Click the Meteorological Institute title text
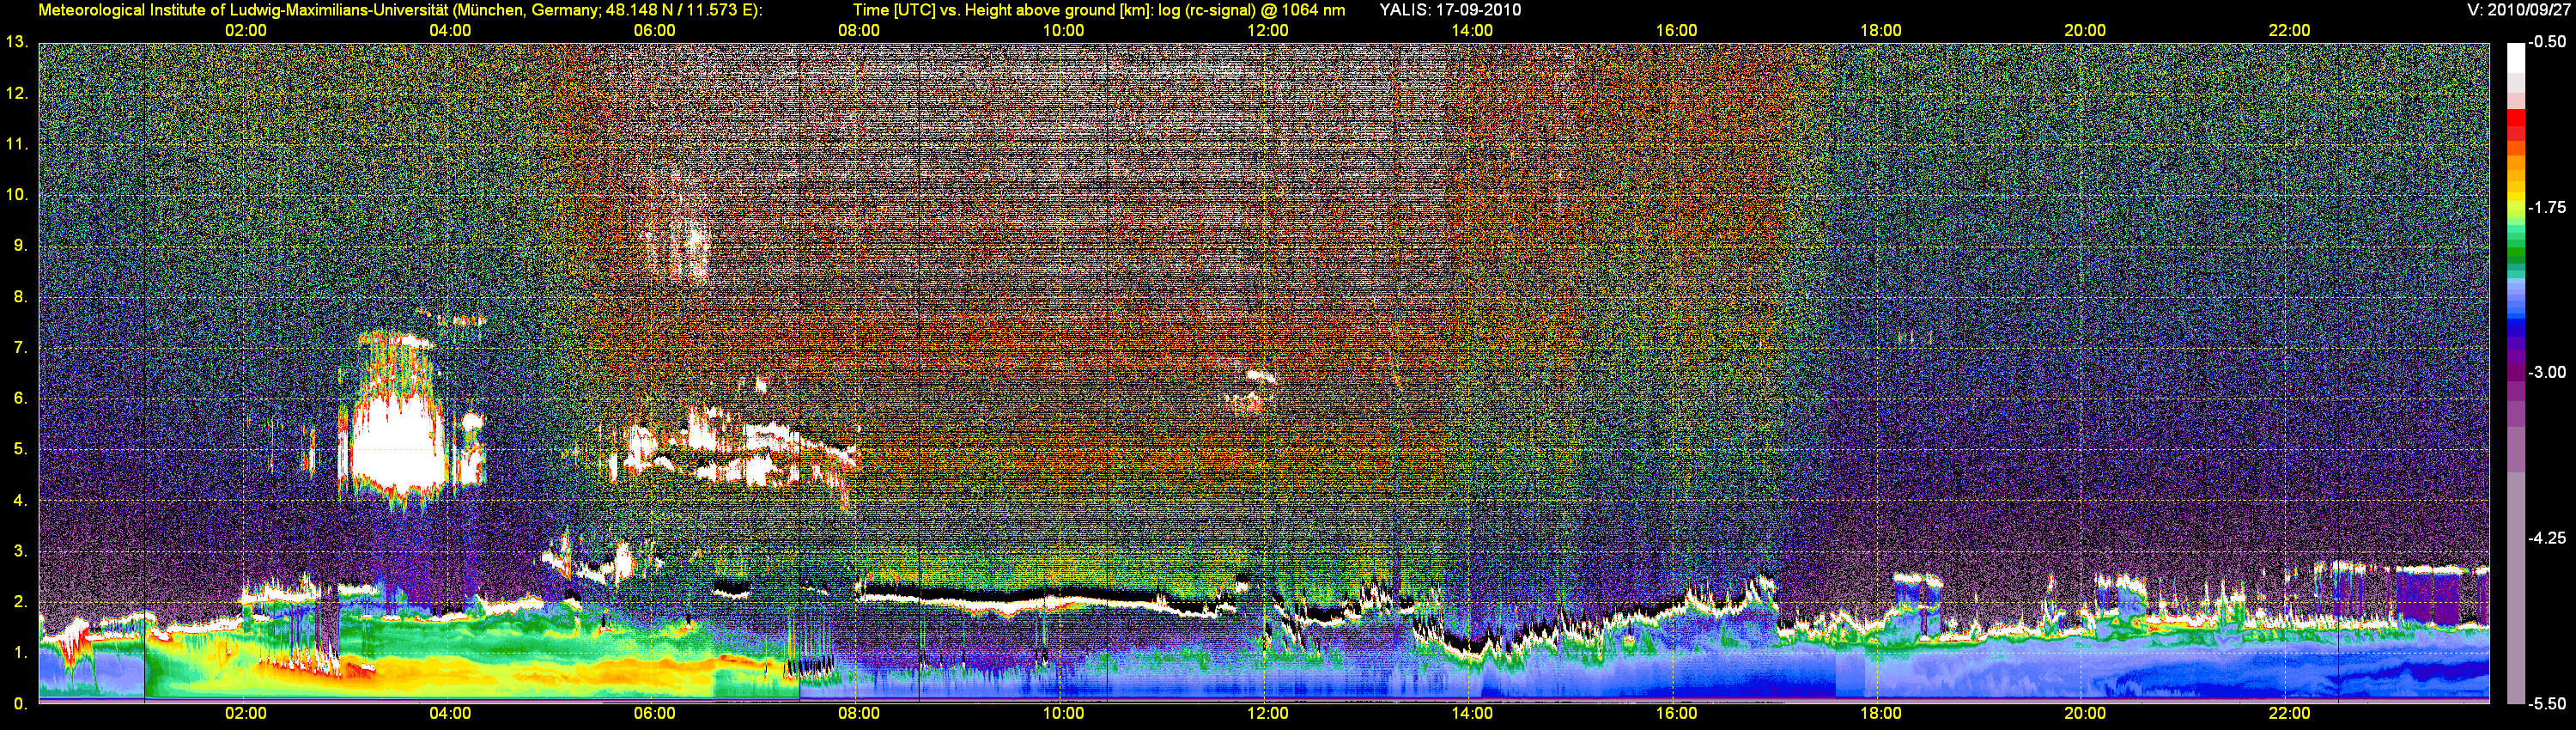Viewport: 2576px width, 730px height. 400,10
